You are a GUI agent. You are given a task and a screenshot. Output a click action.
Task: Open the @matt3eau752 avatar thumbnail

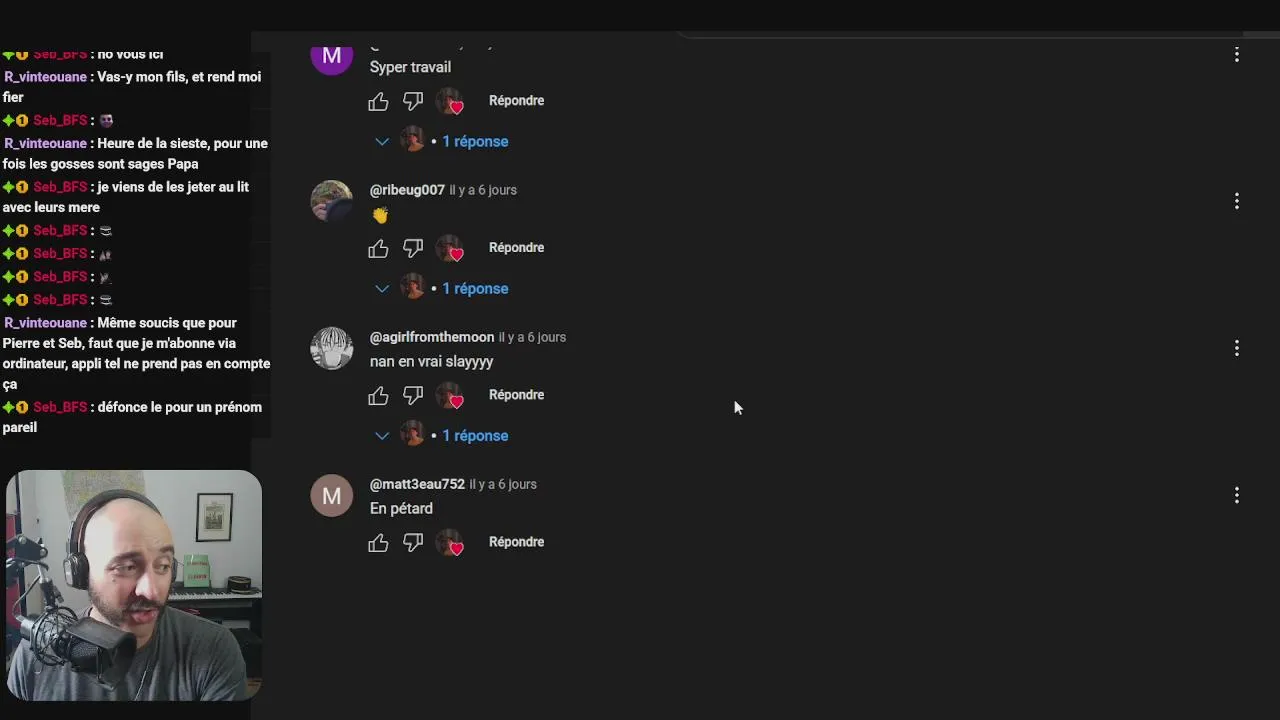pyautogui.click(x=331, y=496)
